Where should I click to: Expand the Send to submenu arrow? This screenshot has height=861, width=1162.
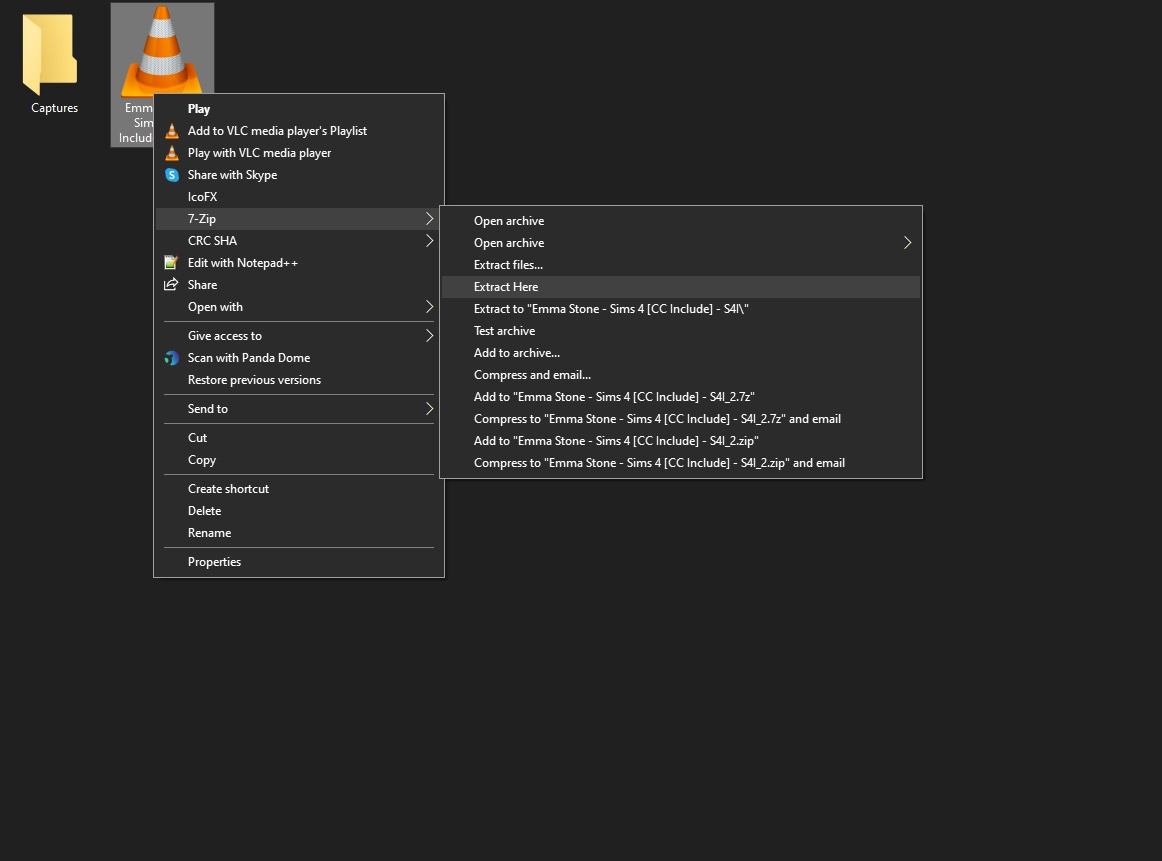(429, 409)
